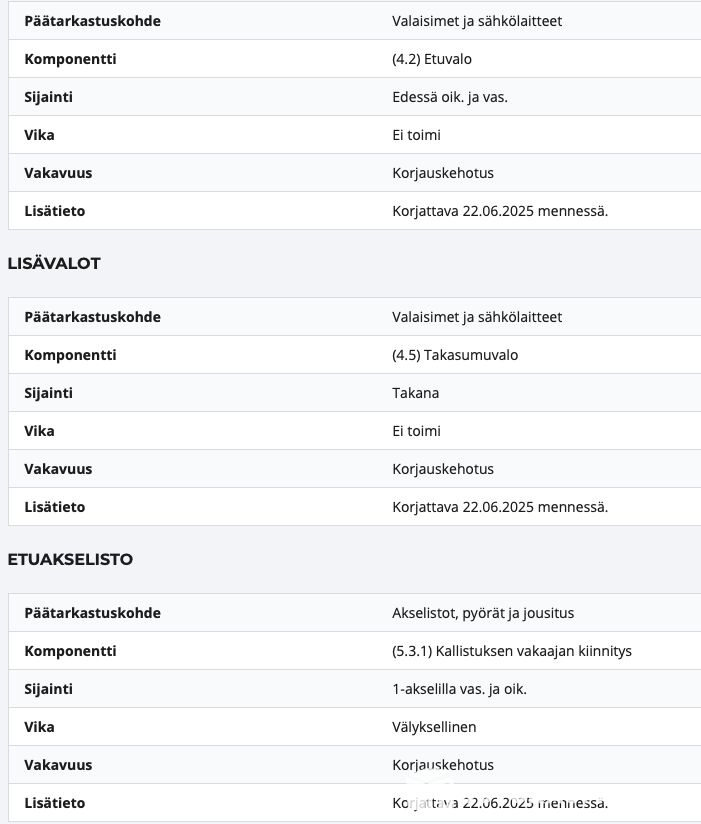The height and width of the screenshot is (824, 701).
Task: Click 'Vakavuus' label in the top table
Action: click(x=58, y=173)
